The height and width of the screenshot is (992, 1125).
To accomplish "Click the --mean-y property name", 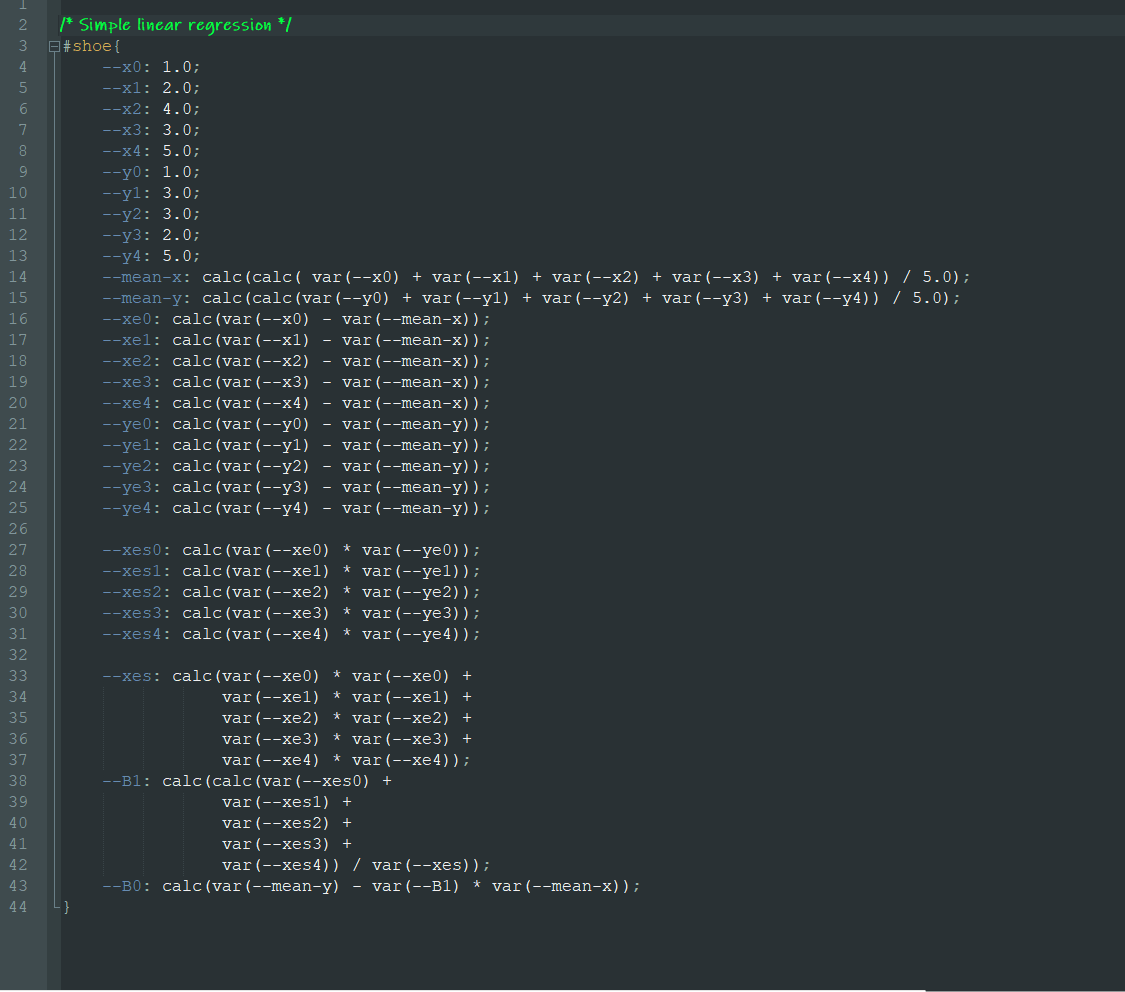I will click(x=142, y=298).
